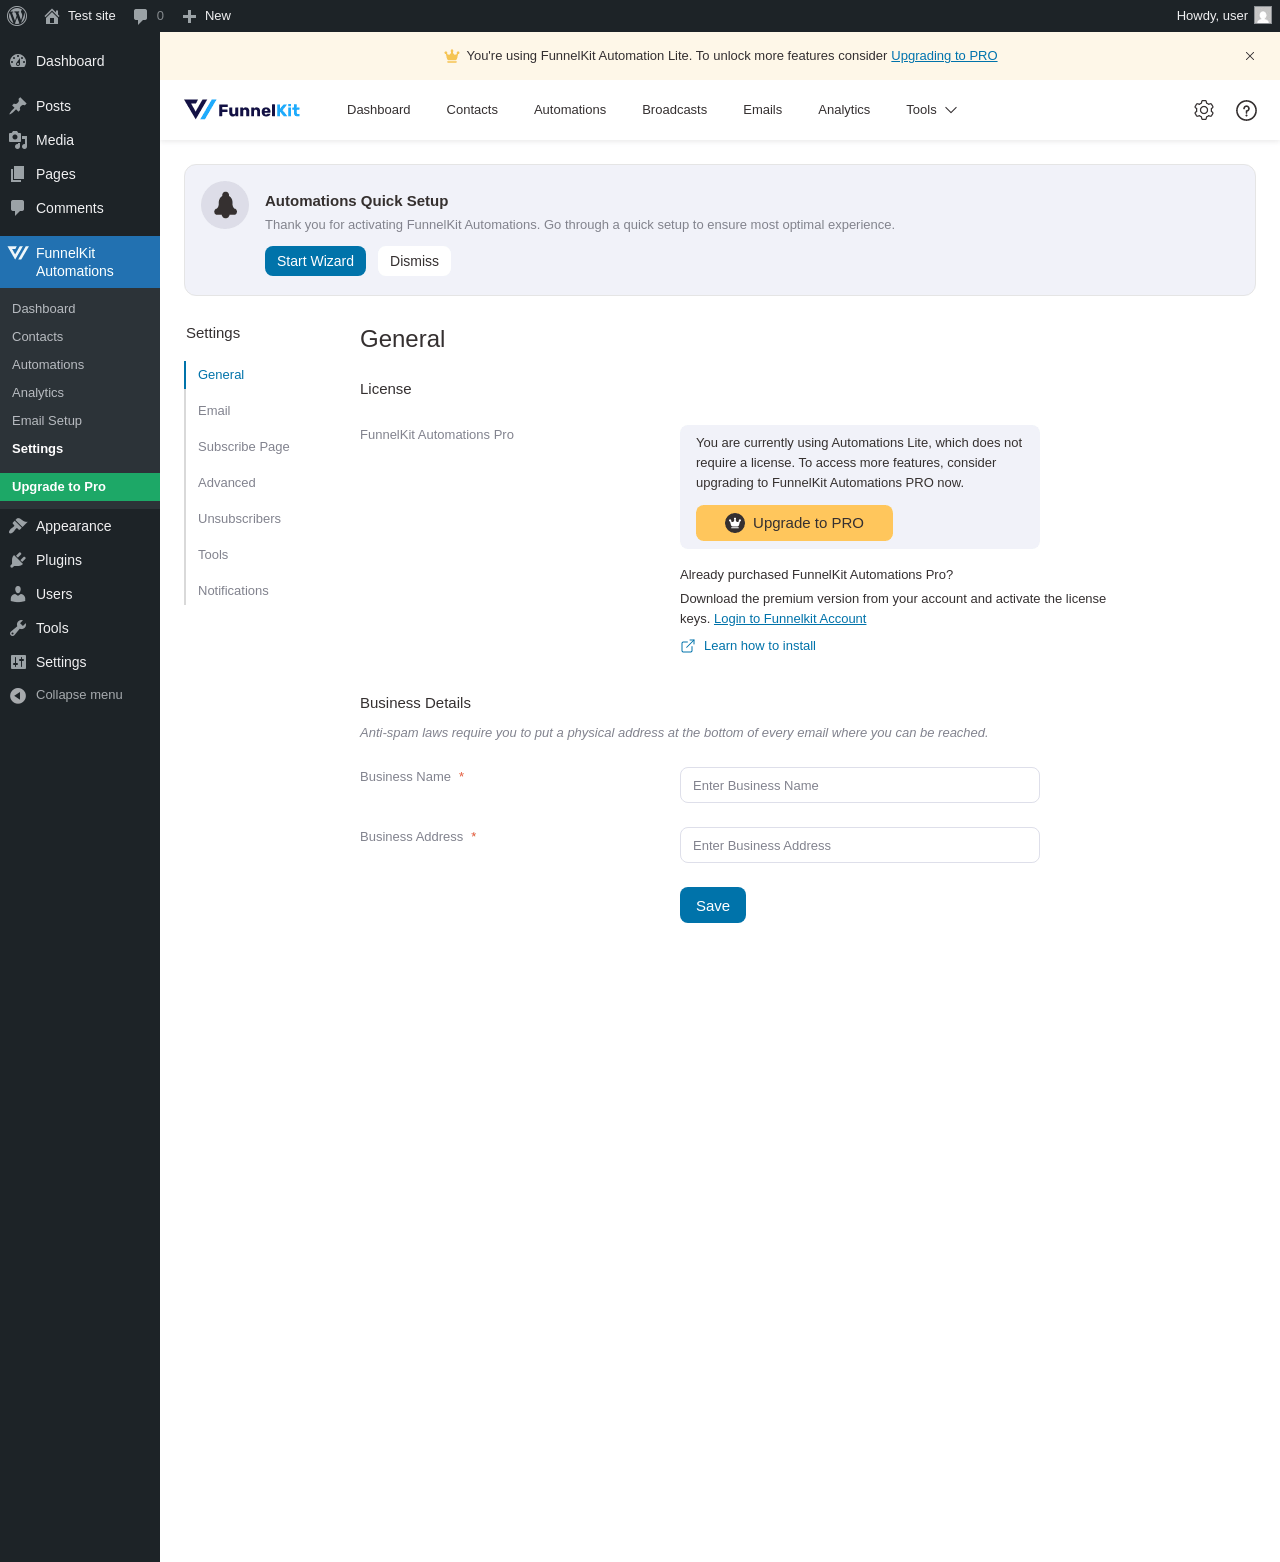Open the Tools settings tab
Screen dimensions: 1280x1562
(x=213, y=555)
